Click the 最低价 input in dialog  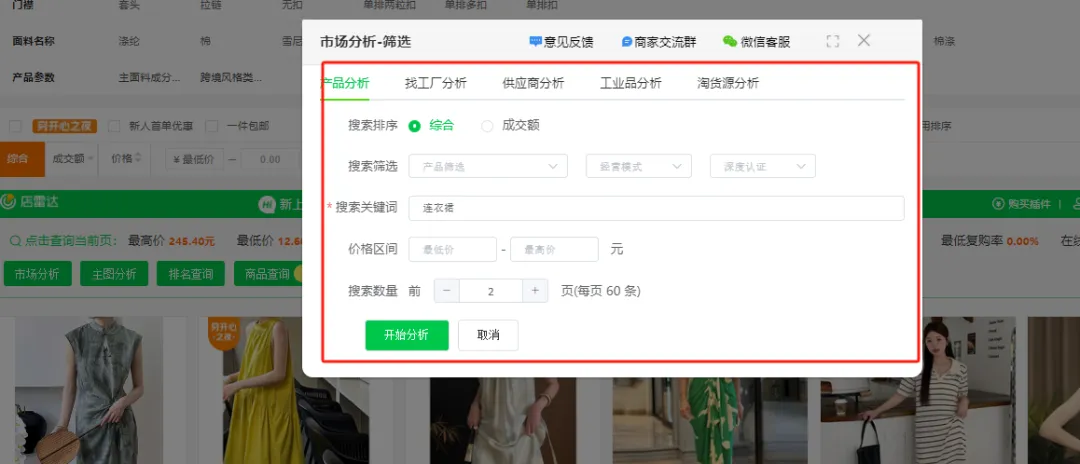(x=453, y=249)
